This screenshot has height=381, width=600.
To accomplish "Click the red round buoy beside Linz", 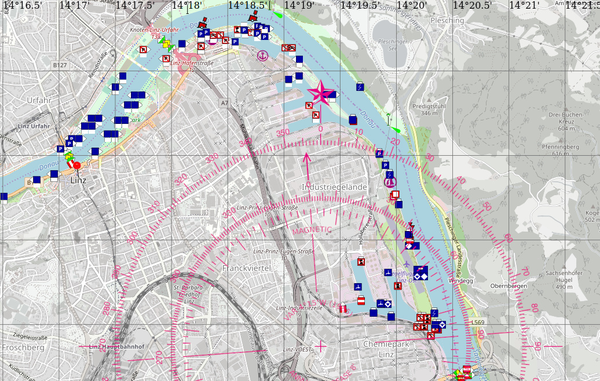I will click(77, 166).
